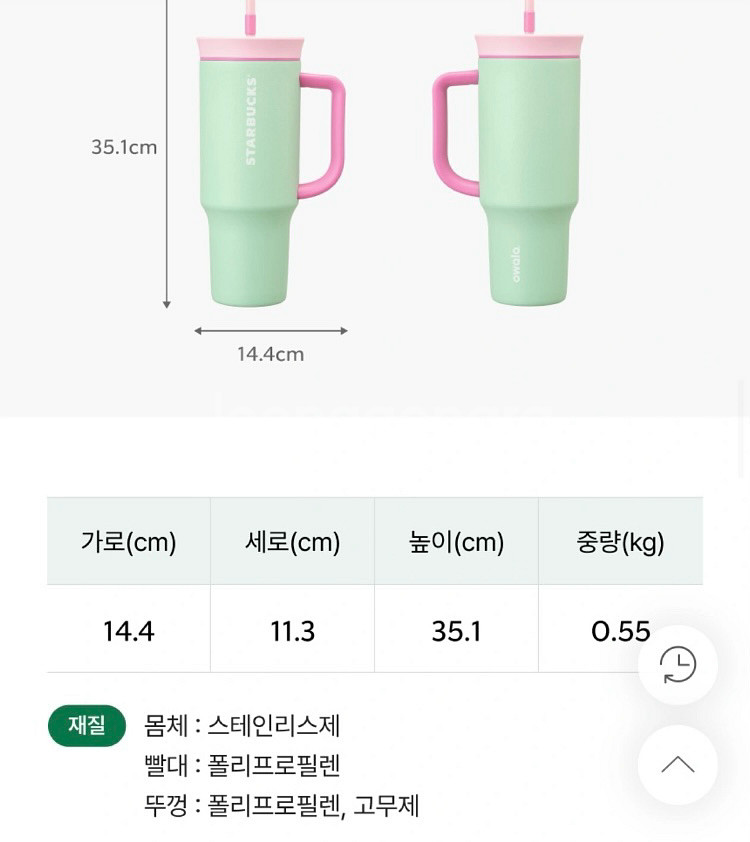Screen dimensions: 750x842
Task: Click the STARBUCKS logo on left tumbler
Action: [251, 121]
